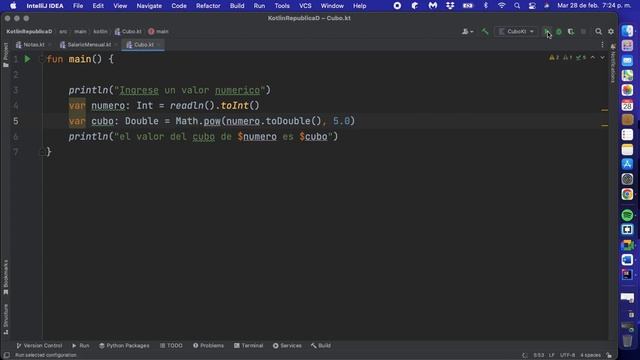Open the Build menu

point(237,6)
